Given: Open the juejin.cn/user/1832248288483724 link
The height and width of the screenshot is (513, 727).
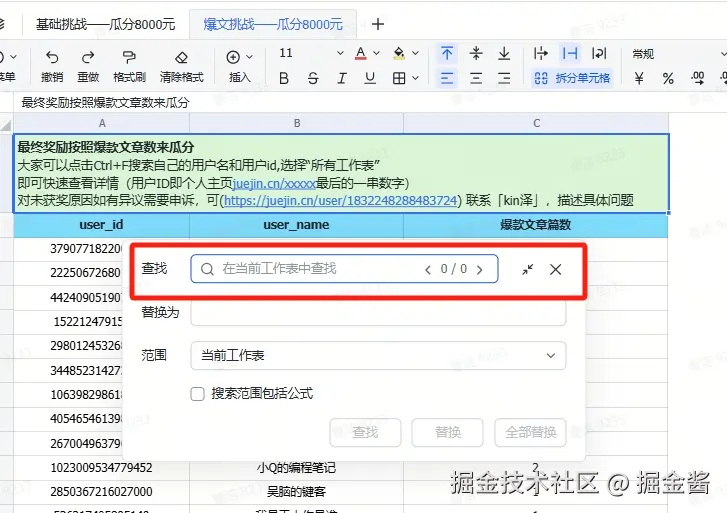Looking at the screenshot, I should (341, 200).
